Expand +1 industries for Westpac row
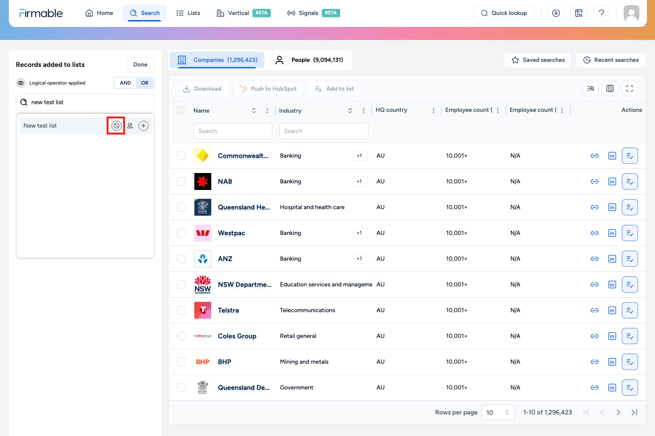The height and width of the screenshot is (436, 655). (x=359, y=233)
